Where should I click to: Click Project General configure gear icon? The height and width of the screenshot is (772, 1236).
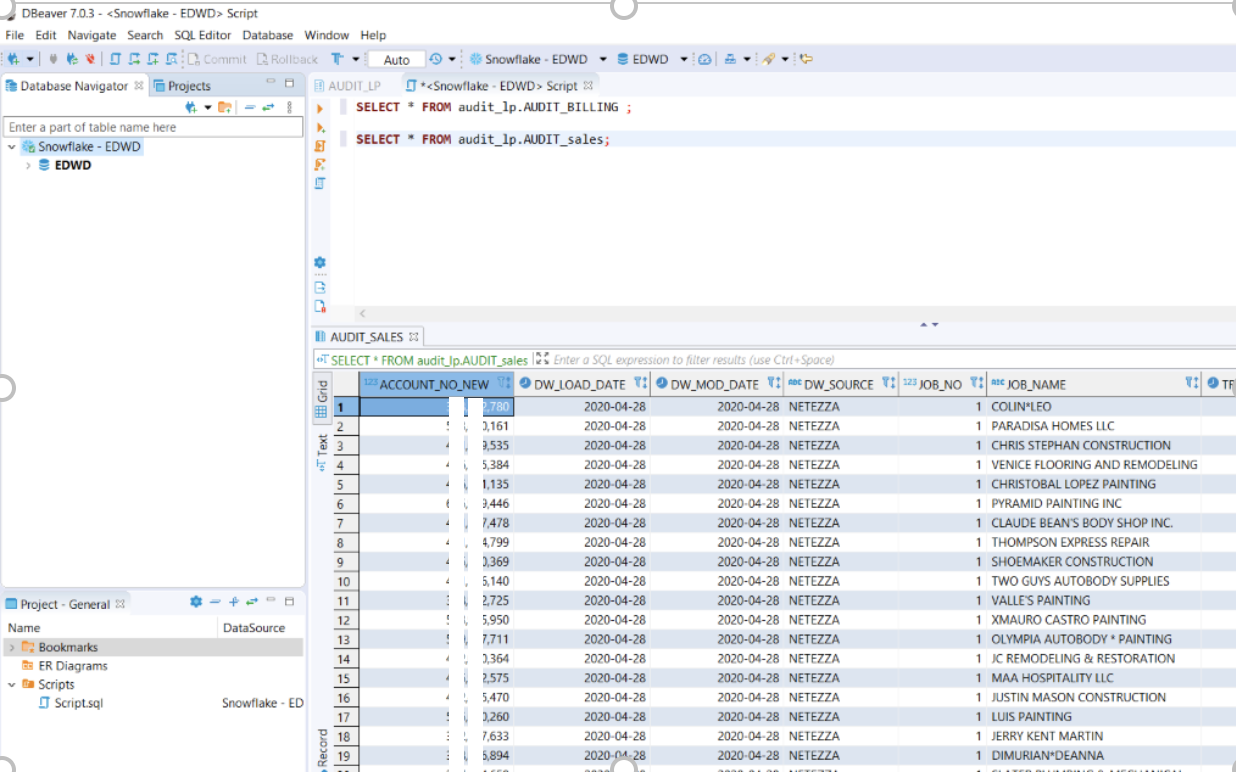[196, 602]
